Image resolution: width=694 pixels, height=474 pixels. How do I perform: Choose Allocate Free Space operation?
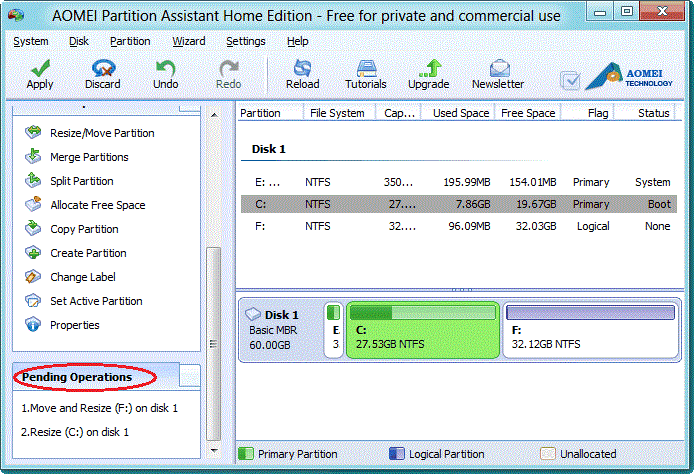pos(98,205)
